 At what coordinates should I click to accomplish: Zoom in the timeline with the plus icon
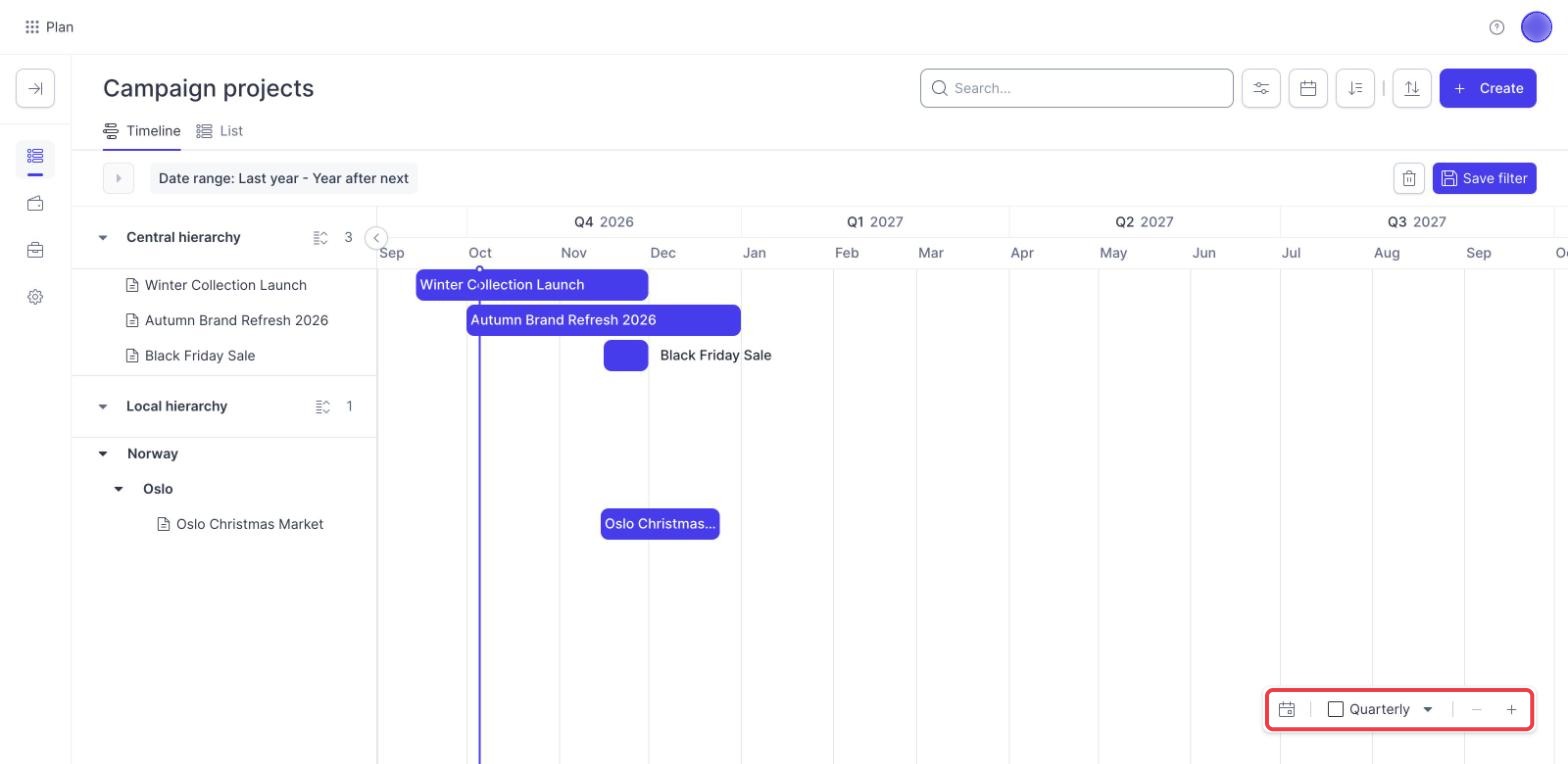coord(1511,709)
